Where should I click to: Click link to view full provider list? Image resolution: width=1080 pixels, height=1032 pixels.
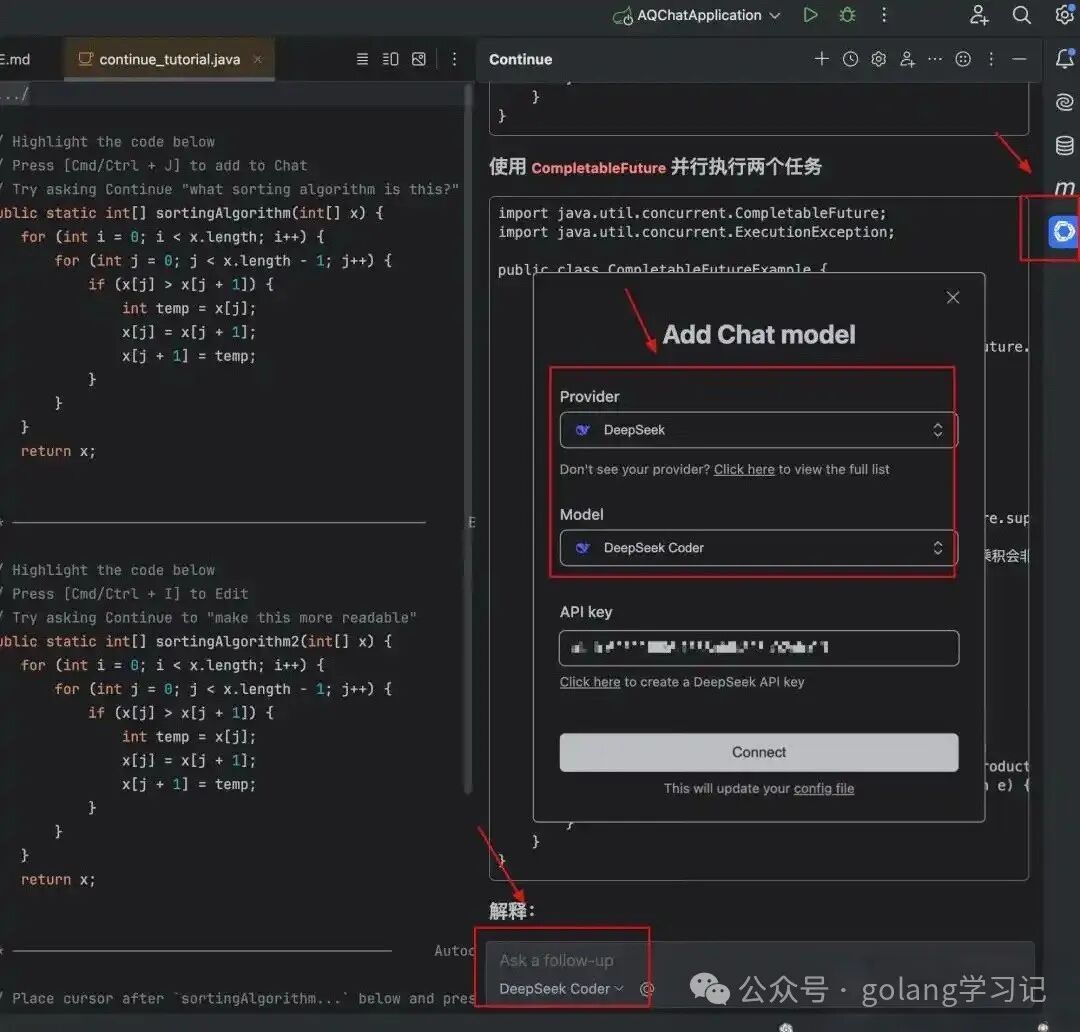[x=744, y=469]
